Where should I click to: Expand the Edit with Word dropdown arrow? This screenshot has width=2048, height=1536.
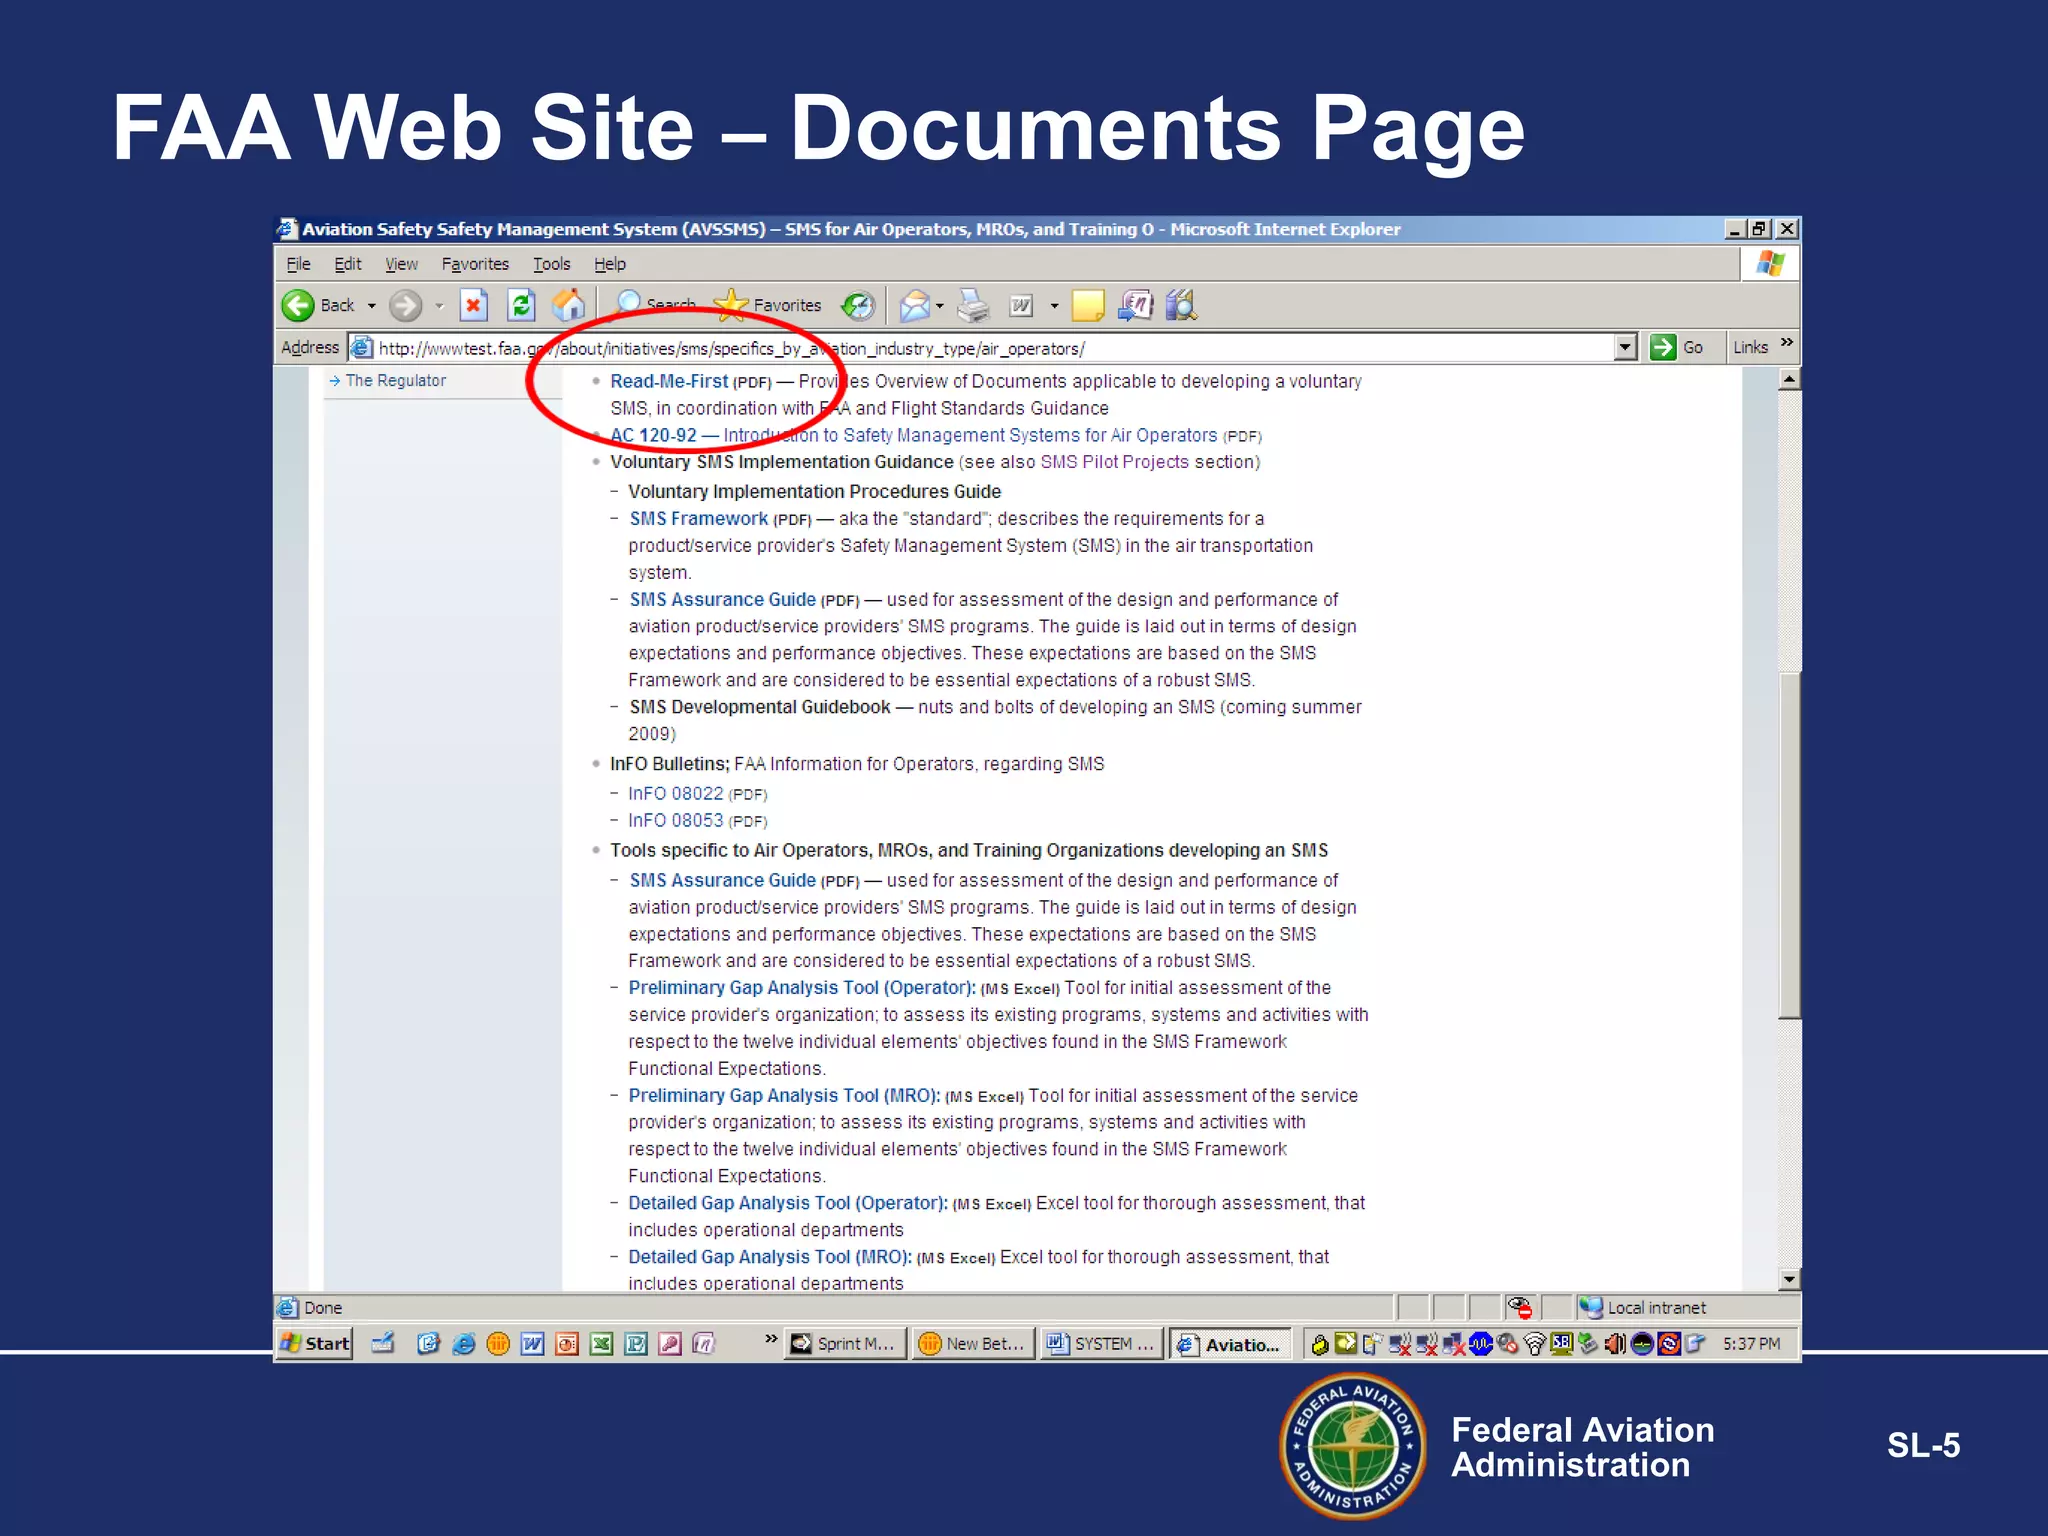point(1054,306)
